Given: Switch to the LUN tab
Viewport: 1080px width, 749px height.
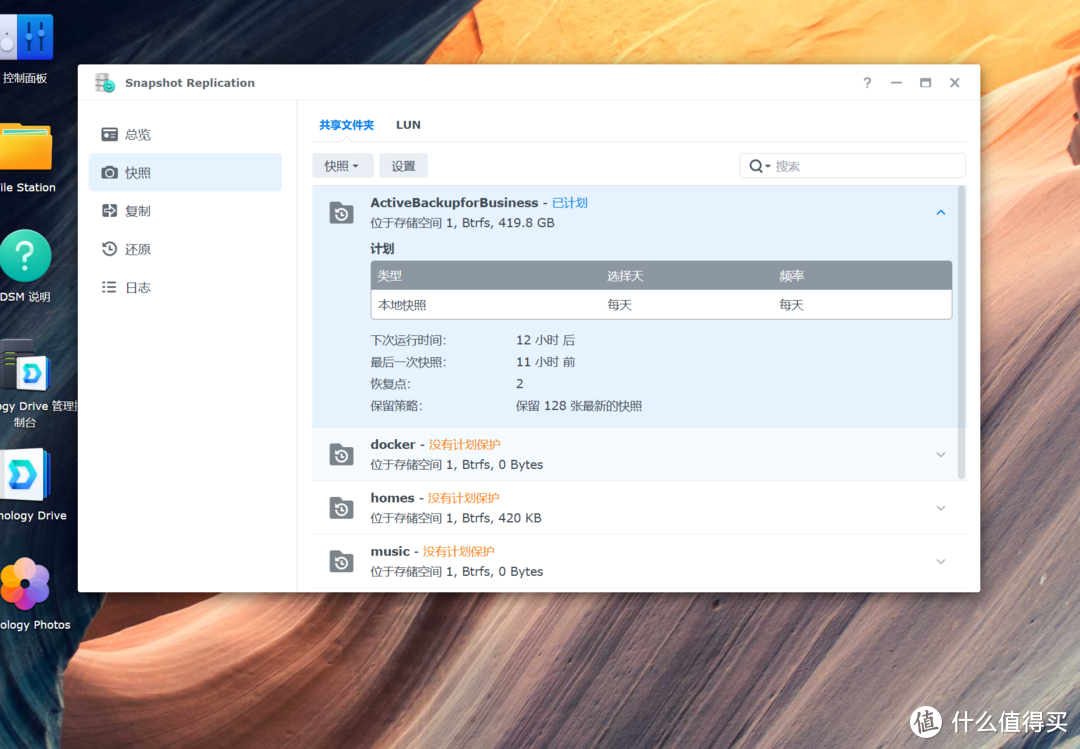Looking at the screenshot, I should [x=408, y=125].
